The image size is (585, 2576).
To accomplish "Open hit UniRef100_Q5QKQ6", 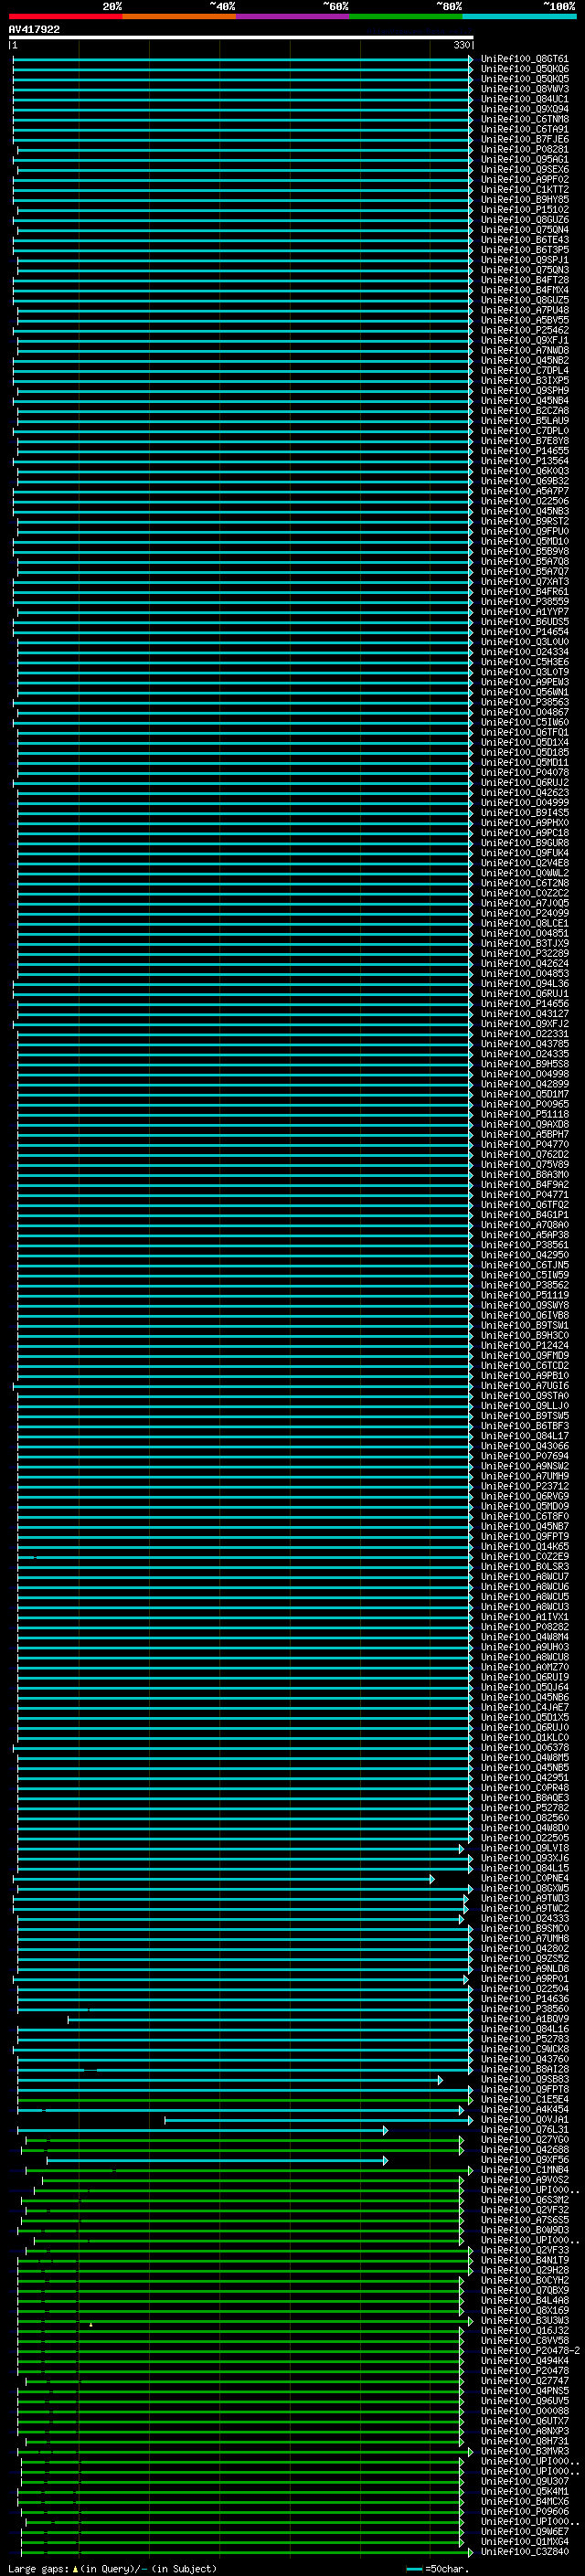I will (524, 69).
